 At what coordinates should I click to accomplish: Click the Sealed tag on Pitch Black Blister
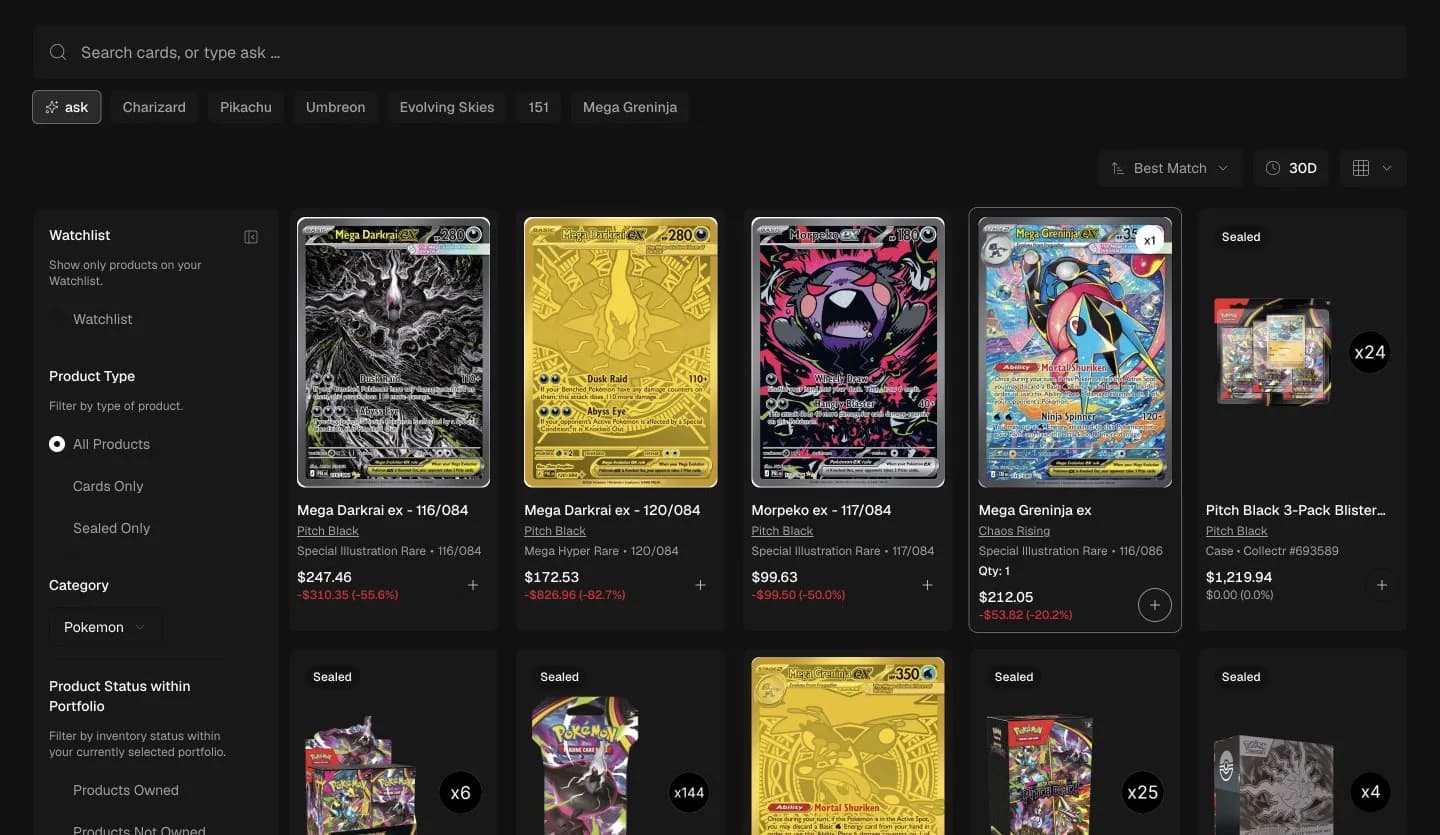coord(1241,237)
